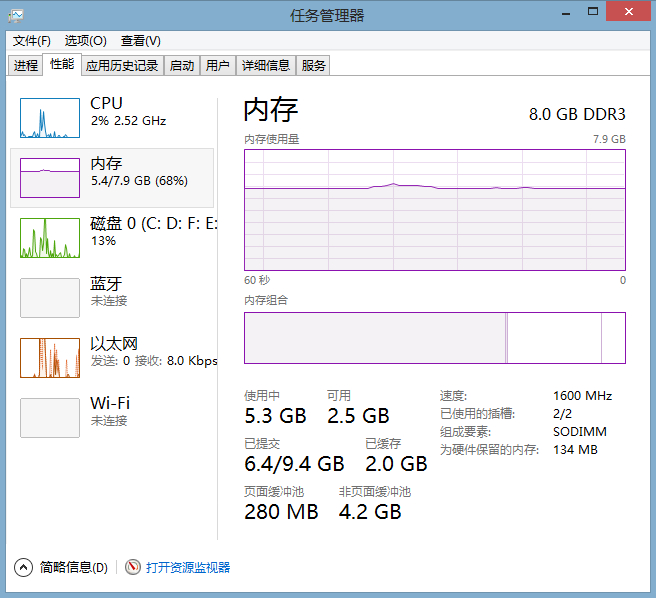Open the 打开资源监视器 link
The width and height of the screenshot is (656, 598).
[188, 567]
